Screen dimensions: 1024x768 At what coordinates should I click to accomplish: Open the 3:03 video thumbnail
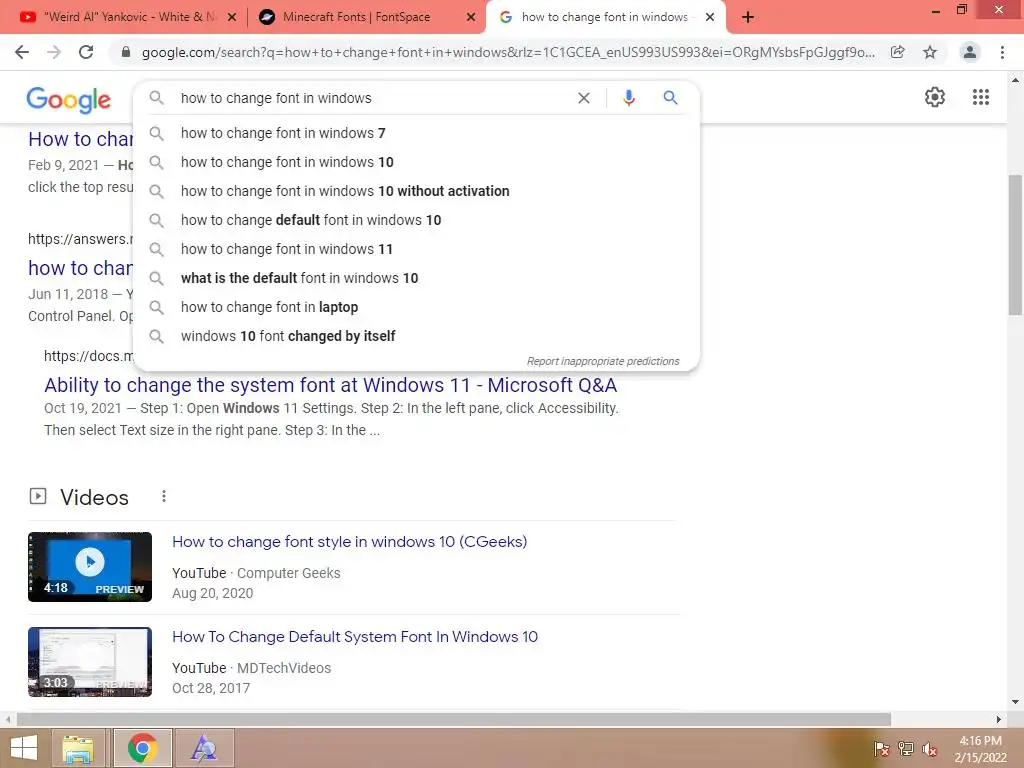(x=90, y=662)
